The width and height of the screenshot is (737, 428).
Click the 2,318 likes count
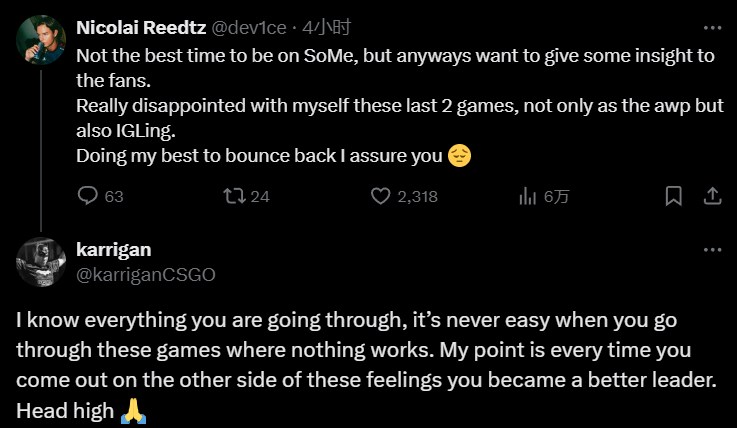tap(417, 197)
